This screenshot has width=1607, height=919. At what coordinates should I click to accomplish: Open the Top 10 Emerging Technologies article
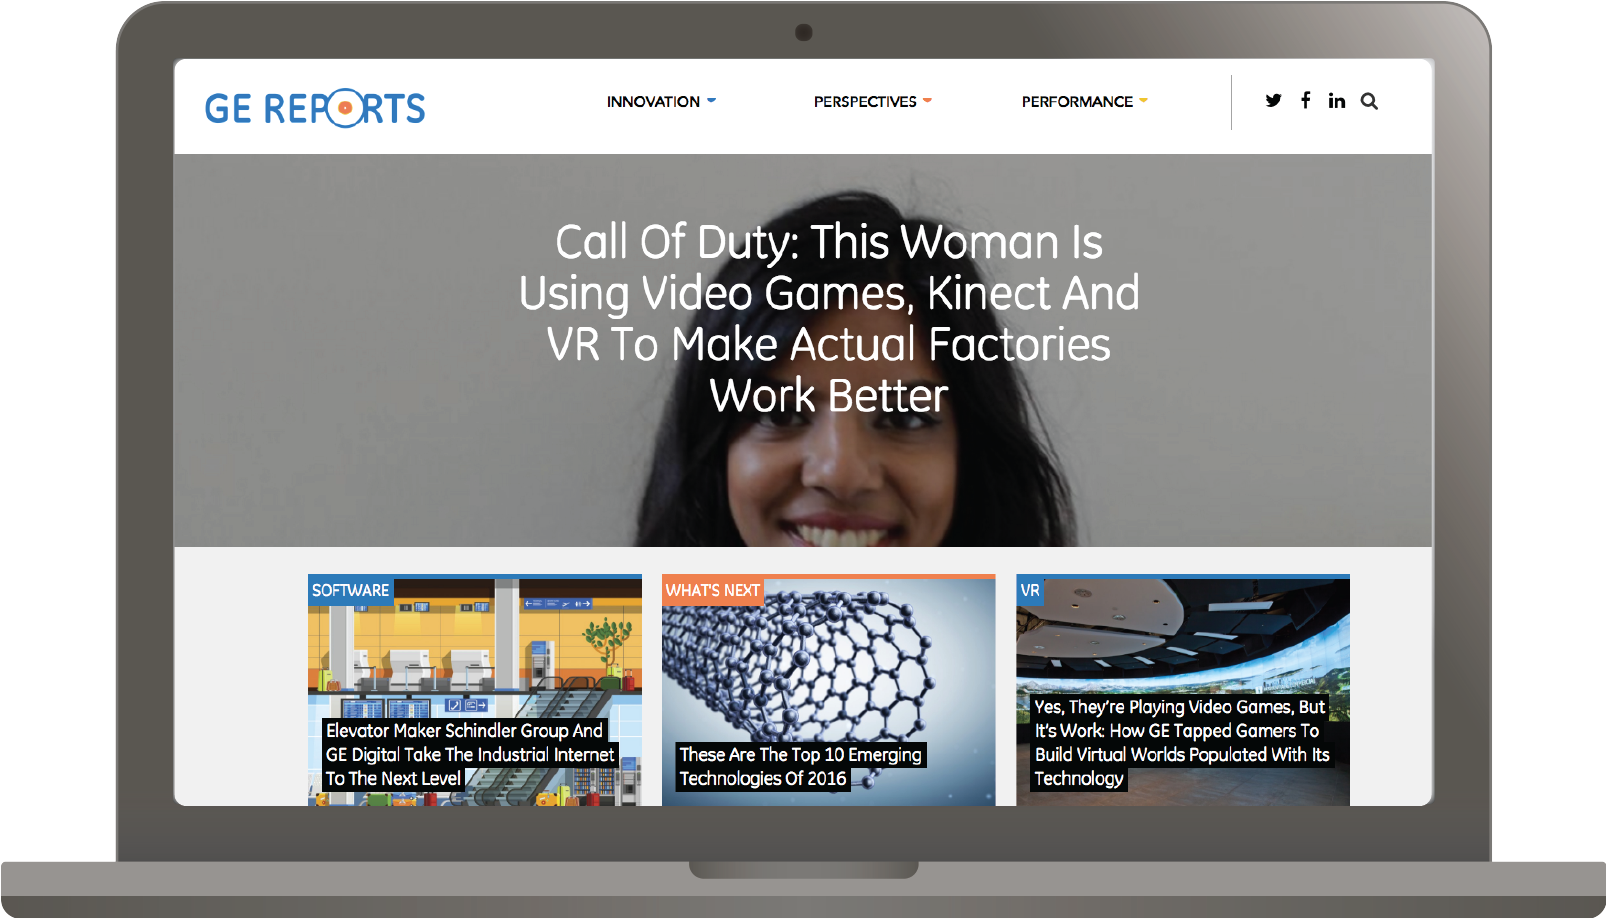tap(801, 767)
